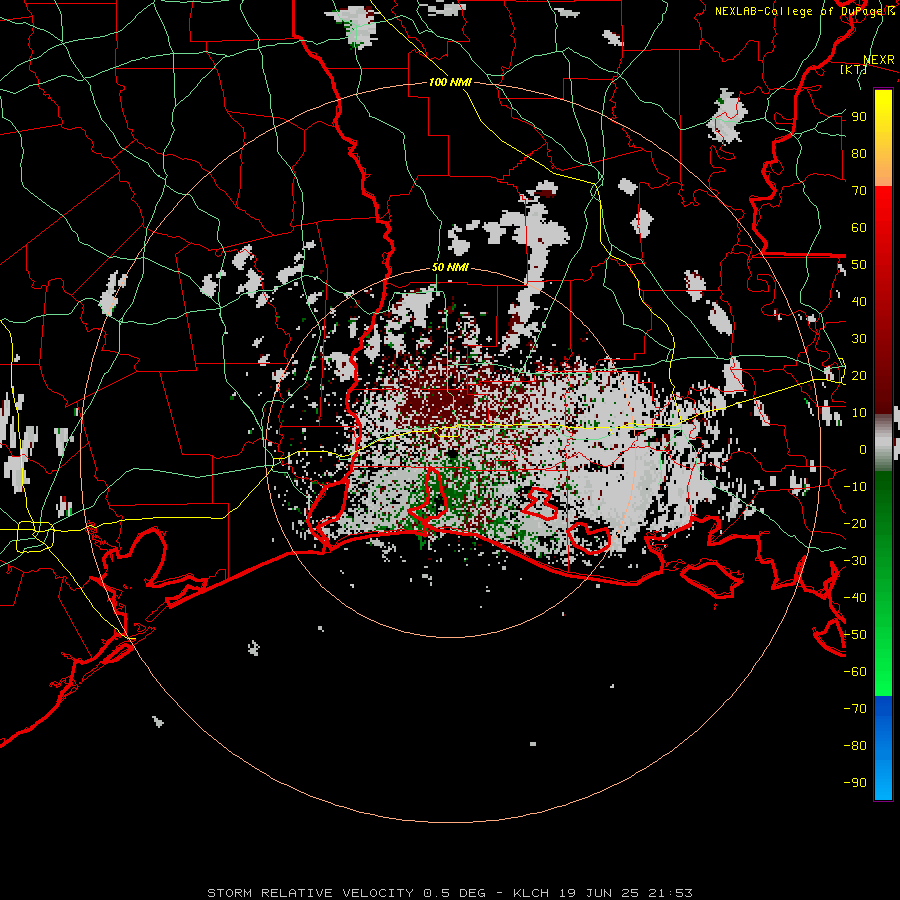Select the 50 NMI range ring label
Image resolution: width=900 pixels, height=900 pixels.
(x=450, y=267)
